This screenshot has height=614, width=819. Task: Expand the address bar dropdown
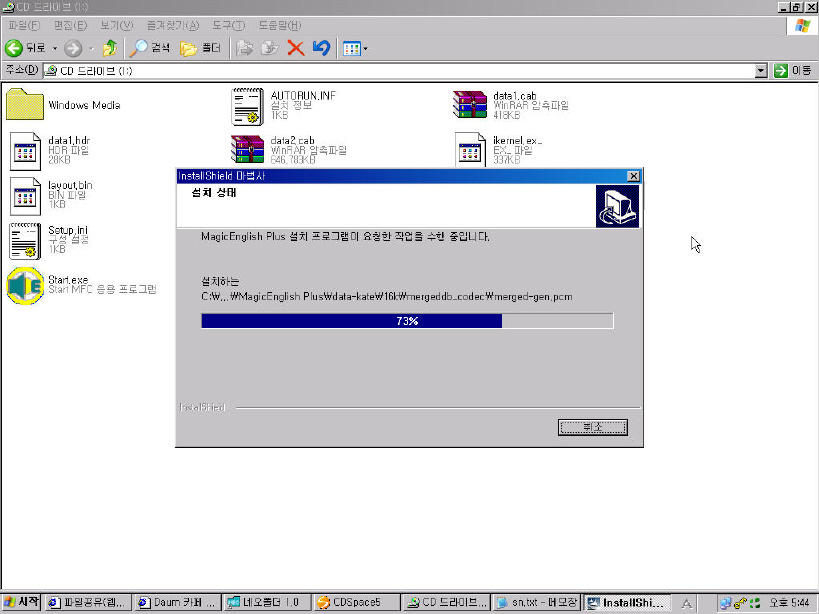coord(761,71)
